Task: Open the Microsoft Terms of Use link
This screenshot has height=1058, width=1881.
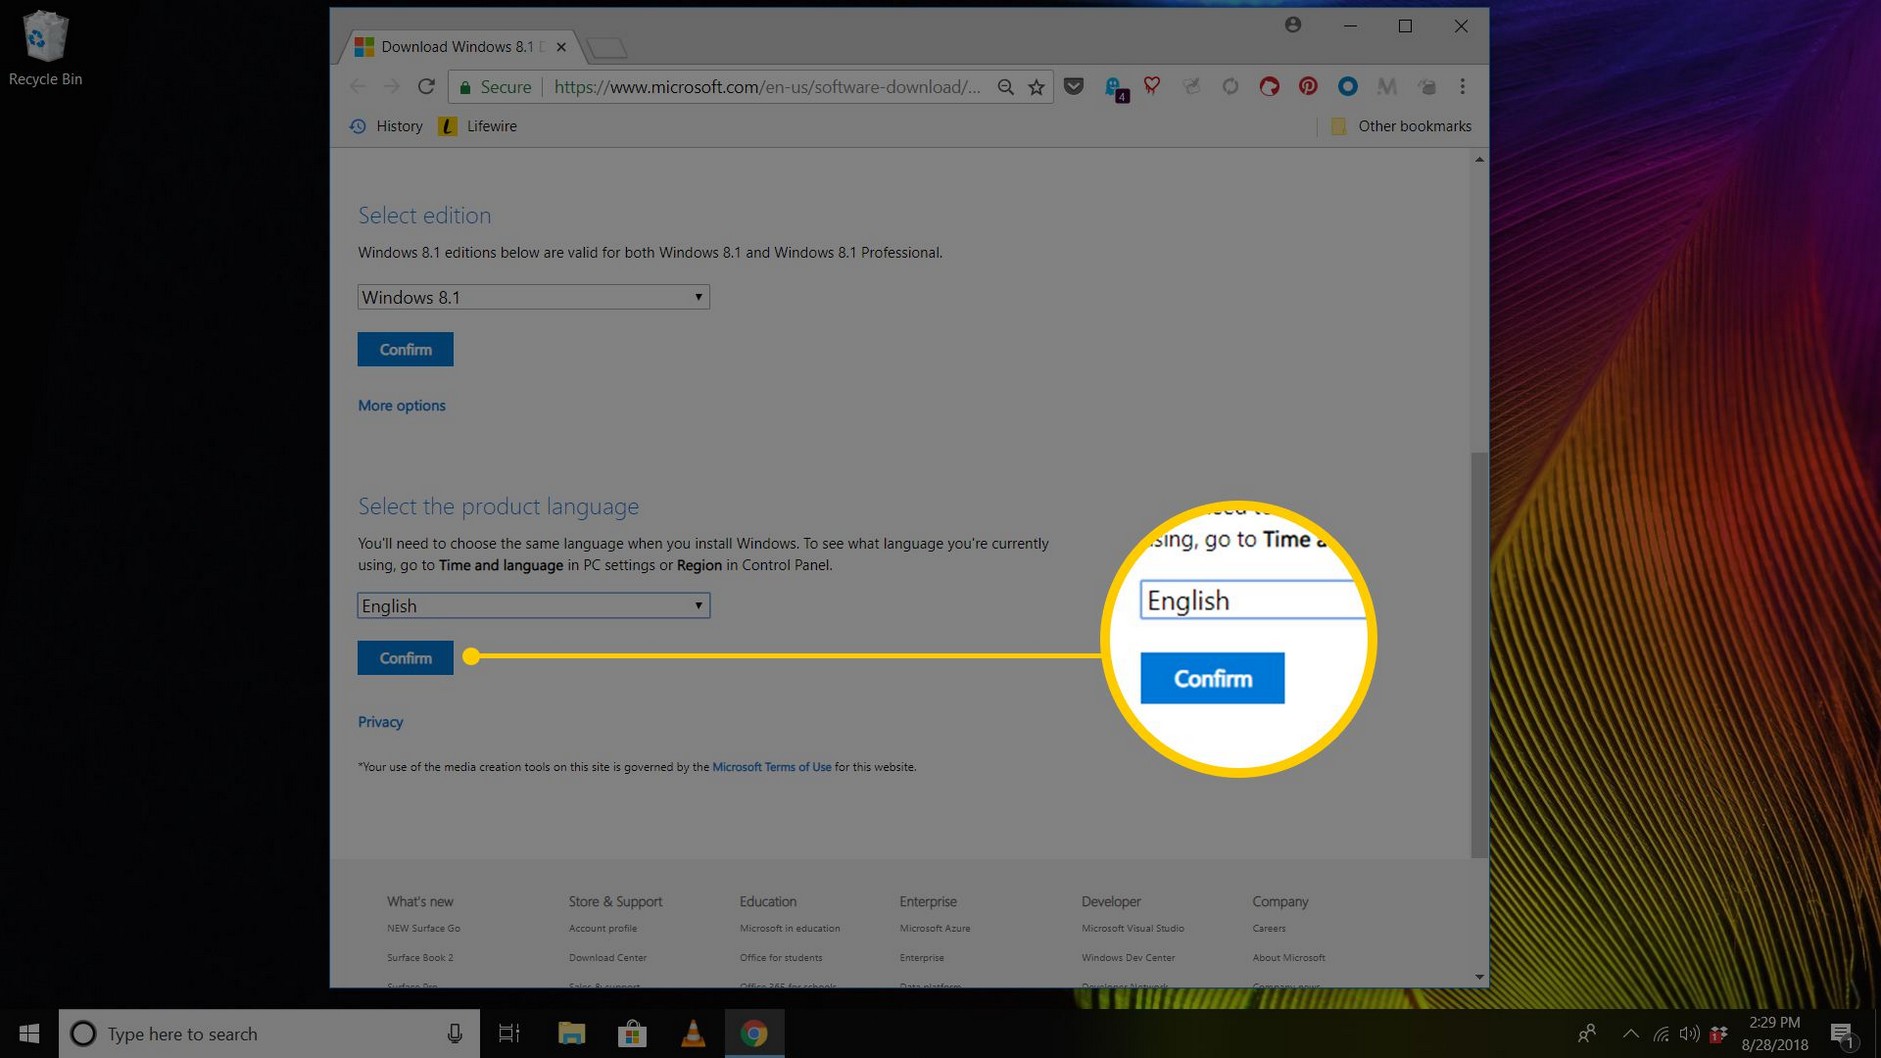Action: tap(771, 767)
